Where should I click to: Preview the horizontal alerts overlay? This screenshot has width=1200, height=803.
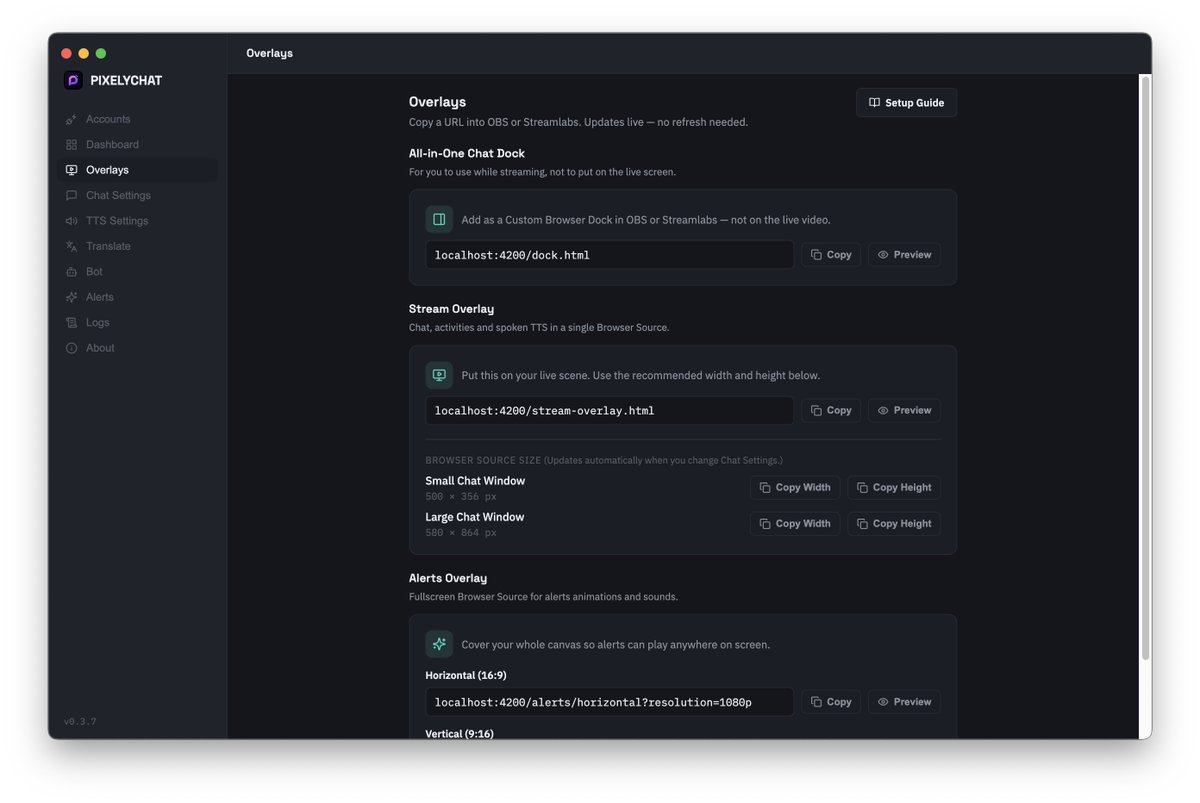(x=904, y=702)
